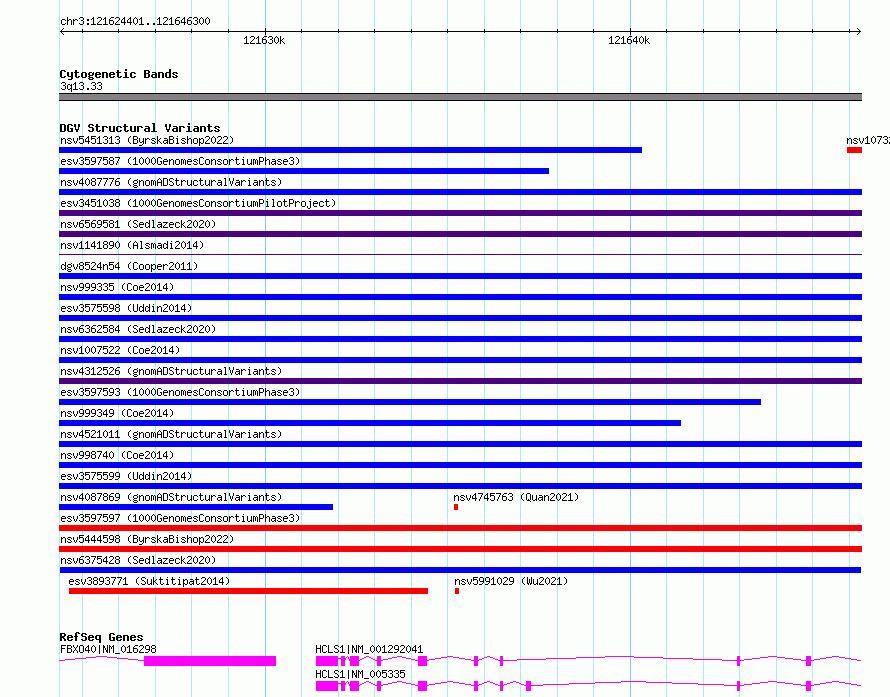Select the red esv3597597 variant bar
890x697 pixels.
[460, 528]
